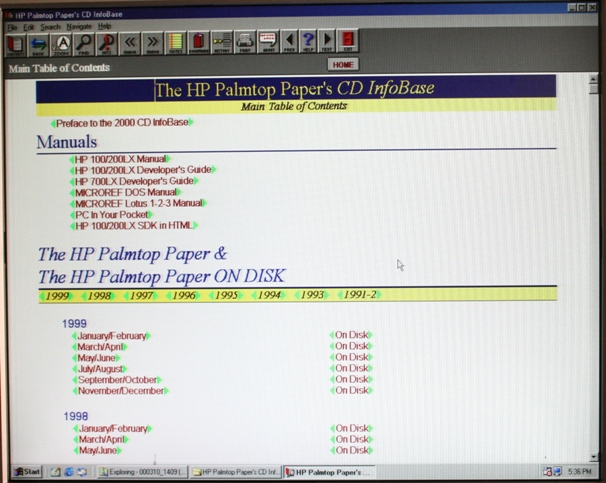Open HP 700LX Developer's Guide link
Screen dimensions: 606x483
134,181
